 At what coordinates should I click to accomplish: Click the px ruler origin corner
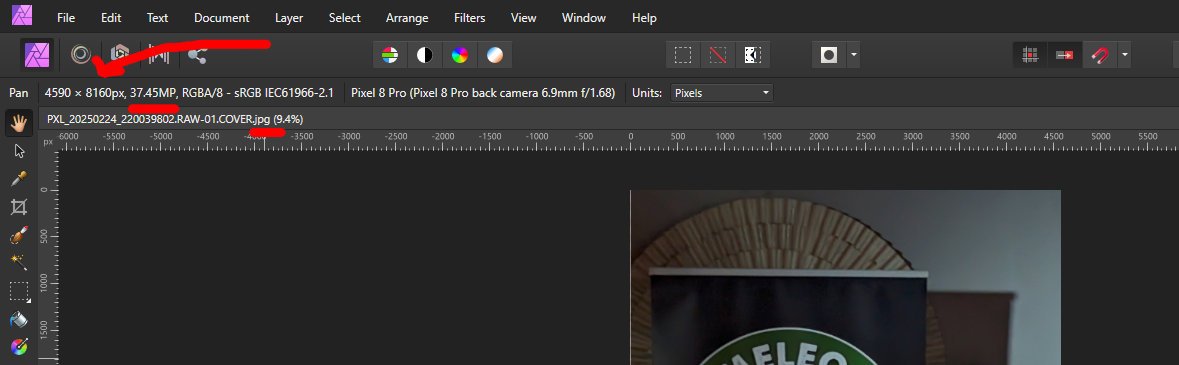[48, 141]
